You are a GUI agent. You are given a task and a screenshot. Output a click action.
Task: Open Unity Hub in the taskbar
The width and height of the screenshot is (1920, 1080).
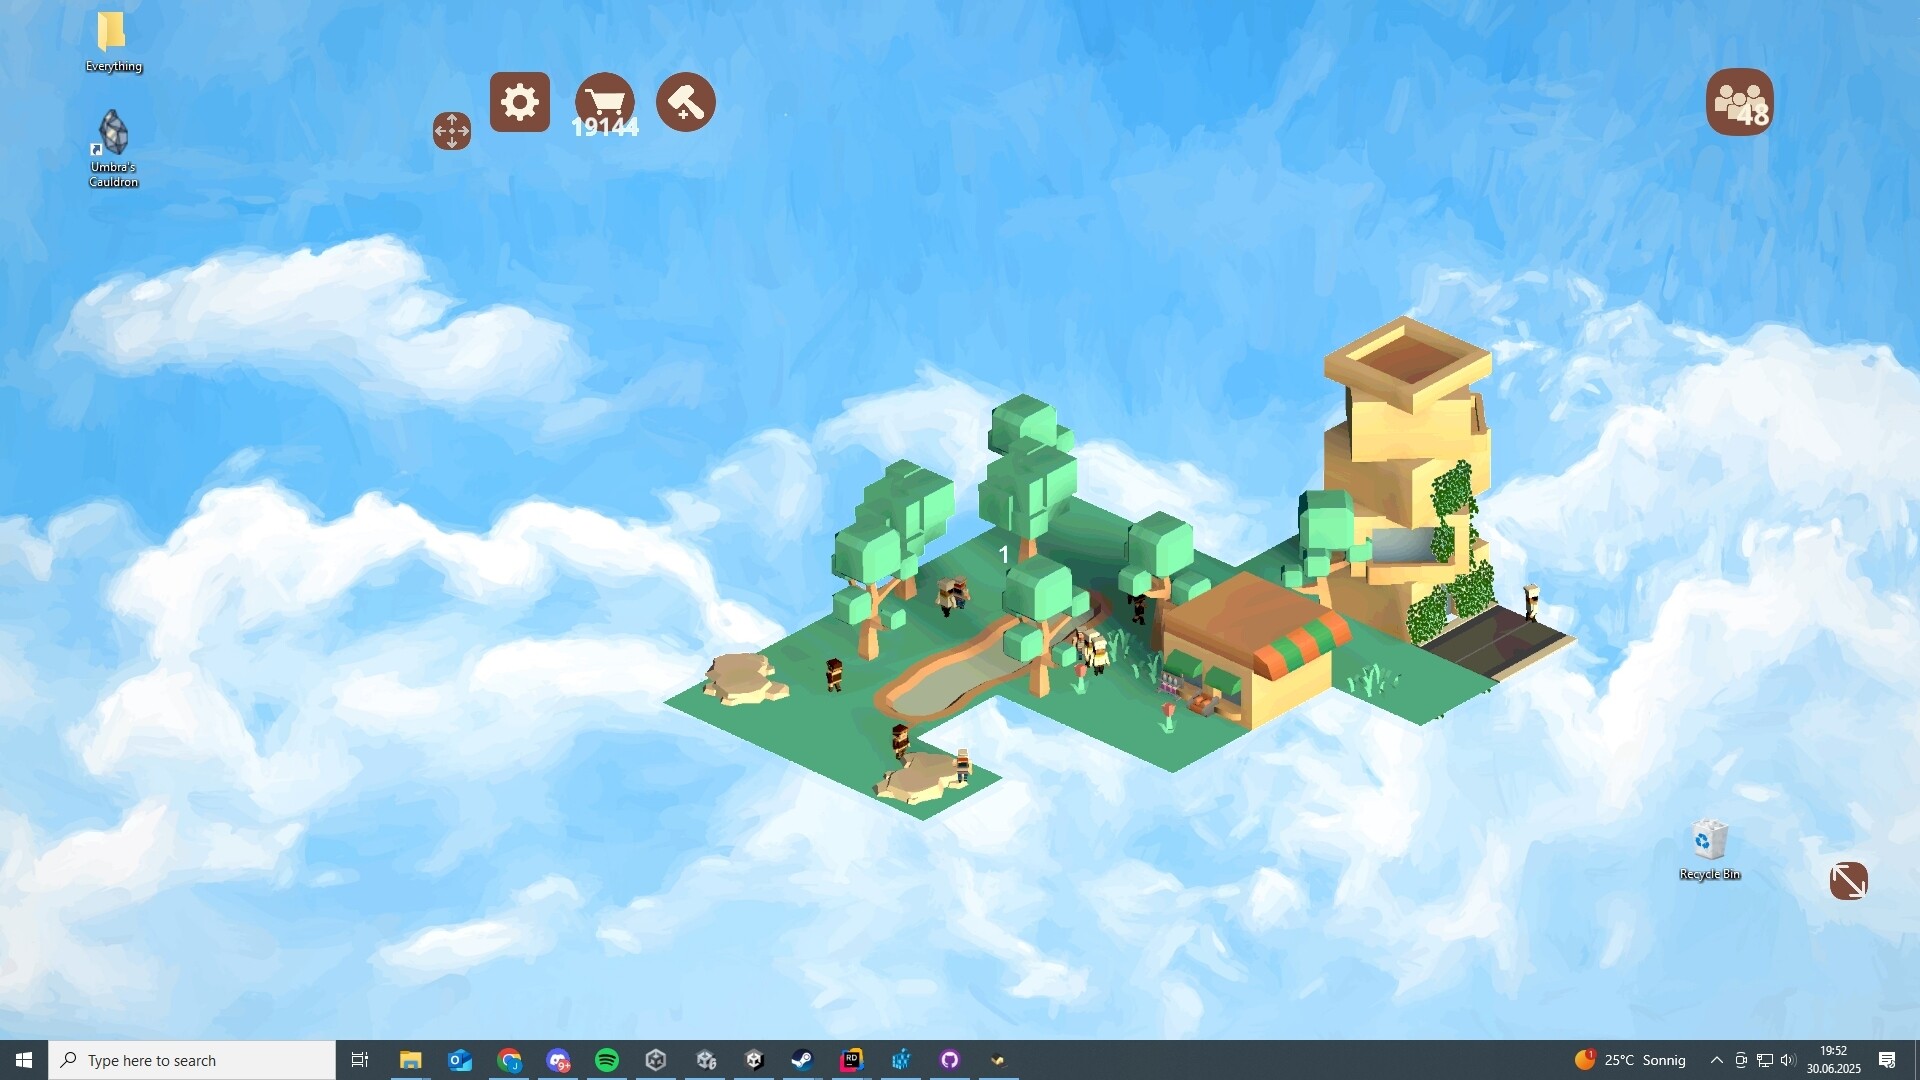[x=656, y=1060]
